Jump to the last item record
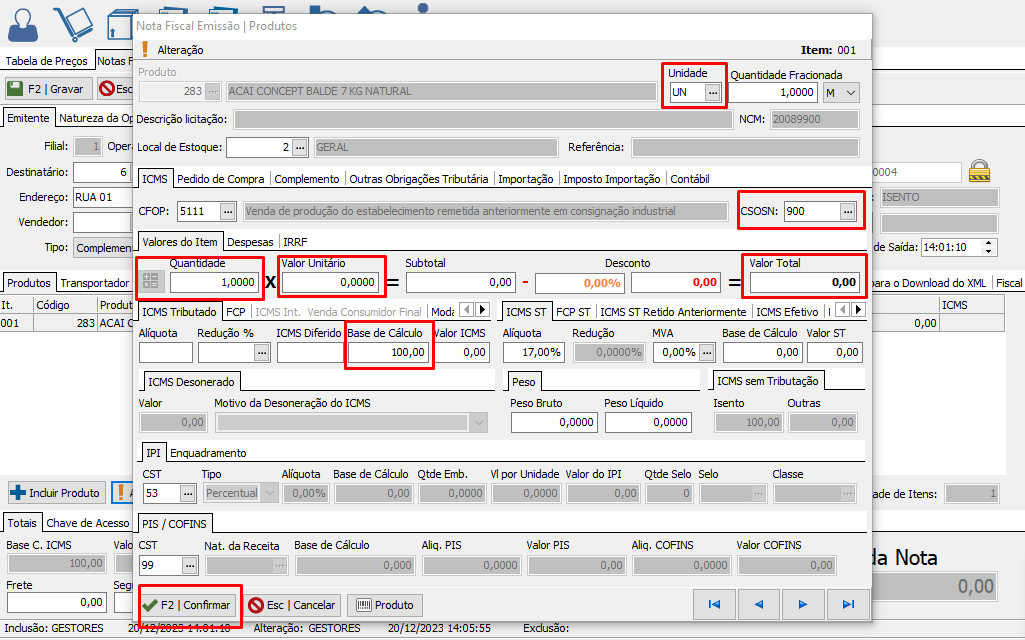 (x=848, y=604)
